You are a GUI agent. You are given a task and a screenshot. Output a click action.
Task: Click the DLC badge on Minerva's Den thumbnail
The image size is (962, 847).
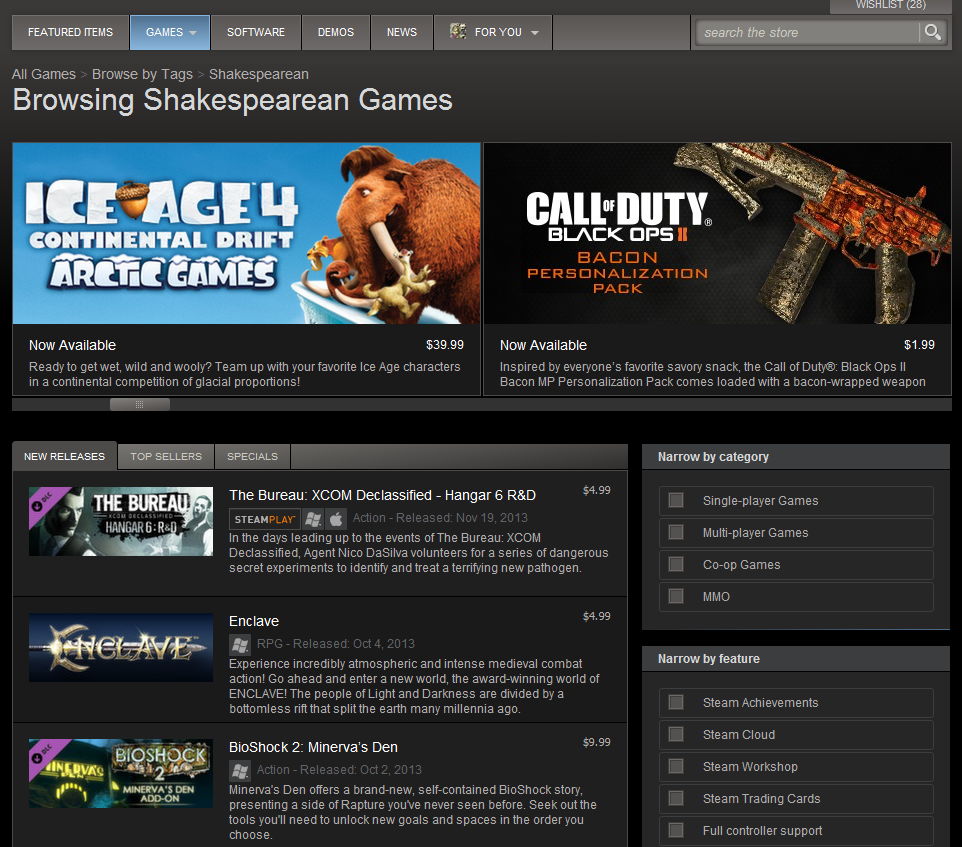pos(42,752)
